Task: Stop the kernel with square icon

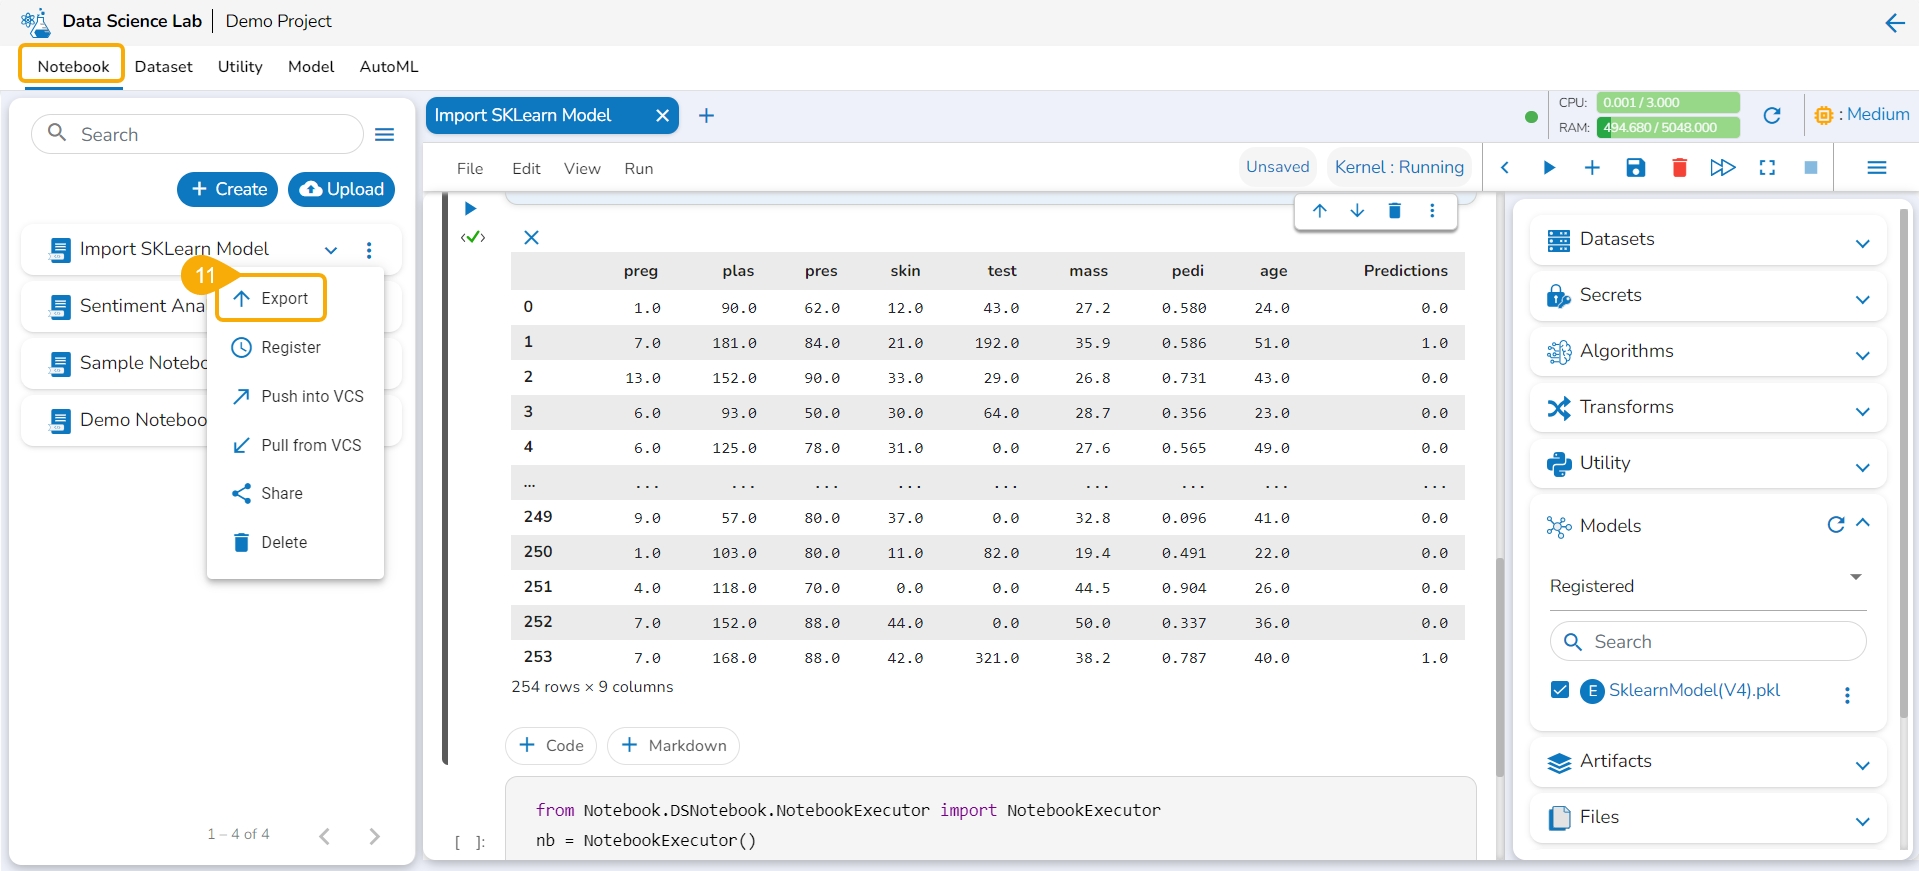Action: pyautogui.click(x=1810, y=168)
